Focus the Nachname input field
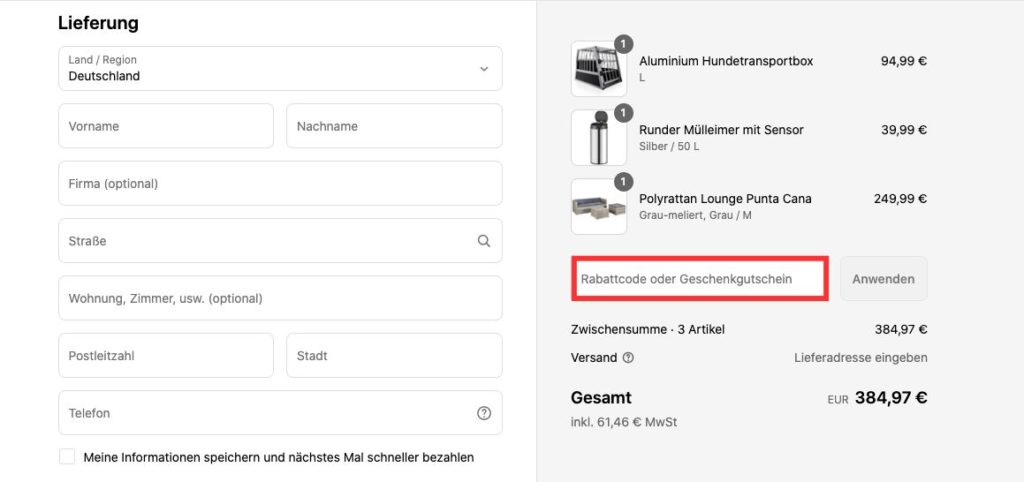The image size is (1024, 482). tap(394, 126)
